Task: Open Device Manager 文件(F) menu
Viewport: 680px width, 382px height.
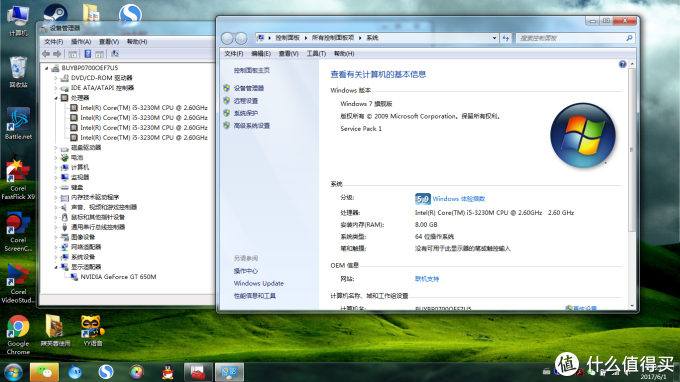Action: 54,42
